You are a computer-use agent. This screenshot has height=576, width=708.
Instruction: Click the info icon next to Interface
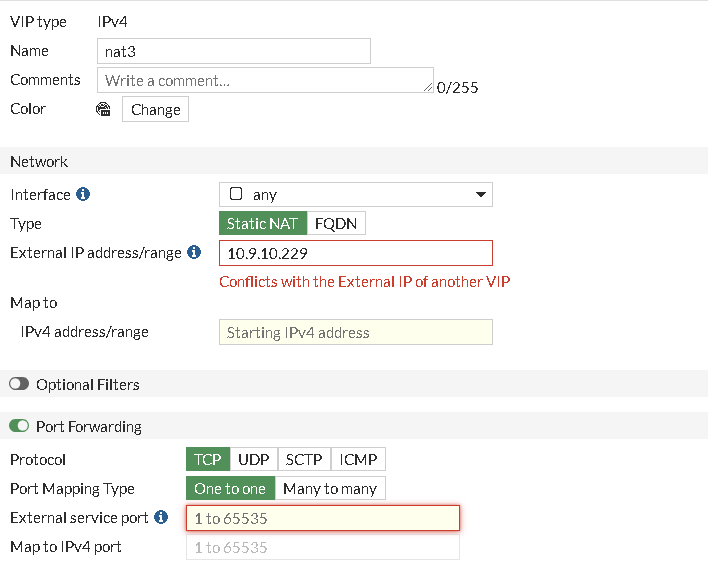(x=83, y=195)
